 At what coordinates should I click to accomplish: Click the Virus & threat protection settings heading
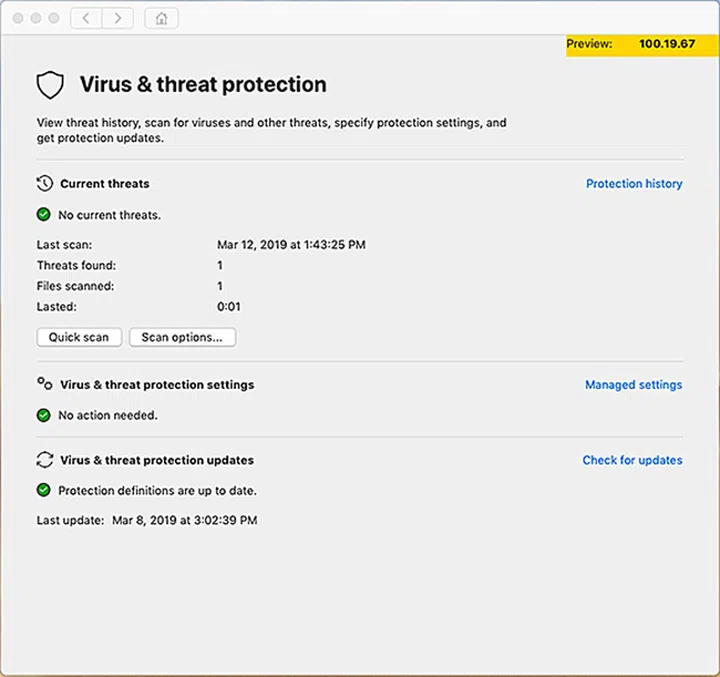(157, 385)
